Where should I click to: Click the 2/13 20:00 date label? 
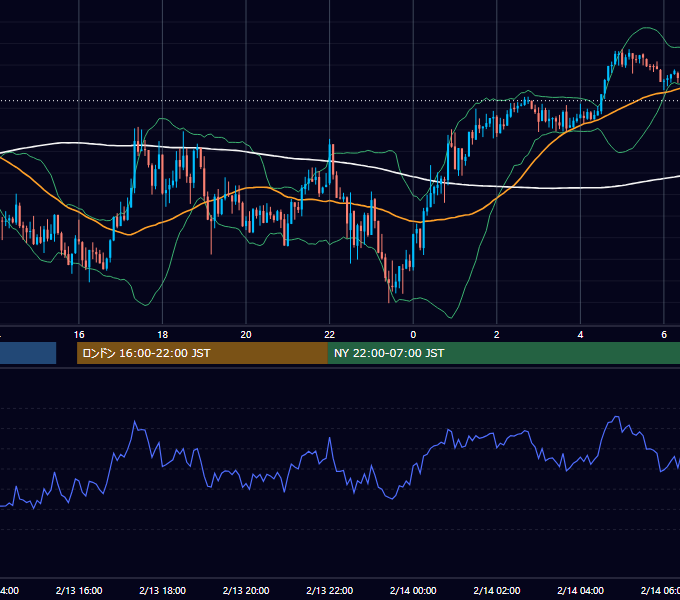click(246, 590)
